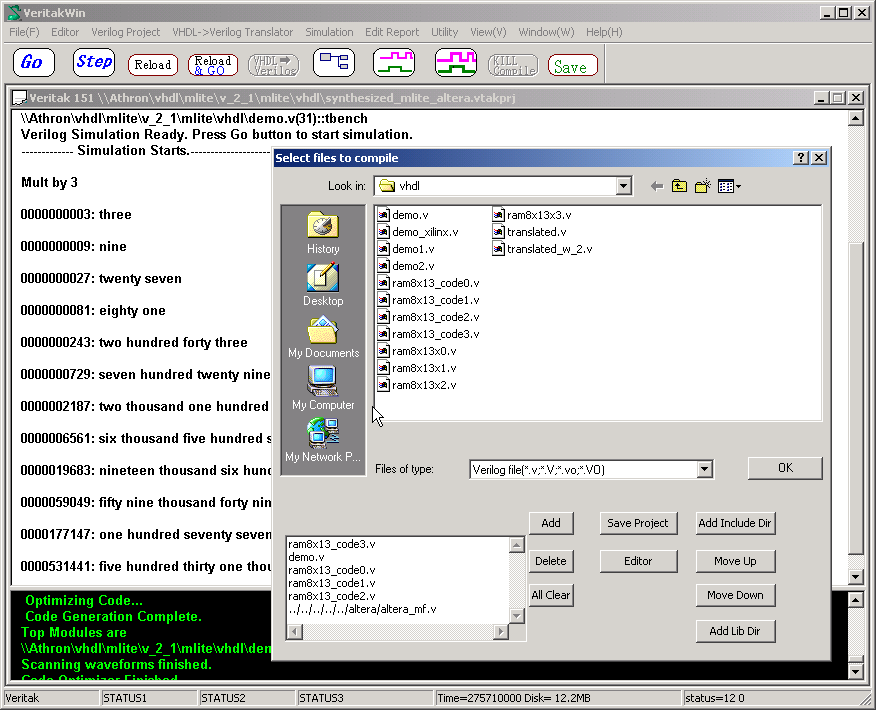
Task: Select the ram8x13x3.v file icon
Action: [498, 215]
